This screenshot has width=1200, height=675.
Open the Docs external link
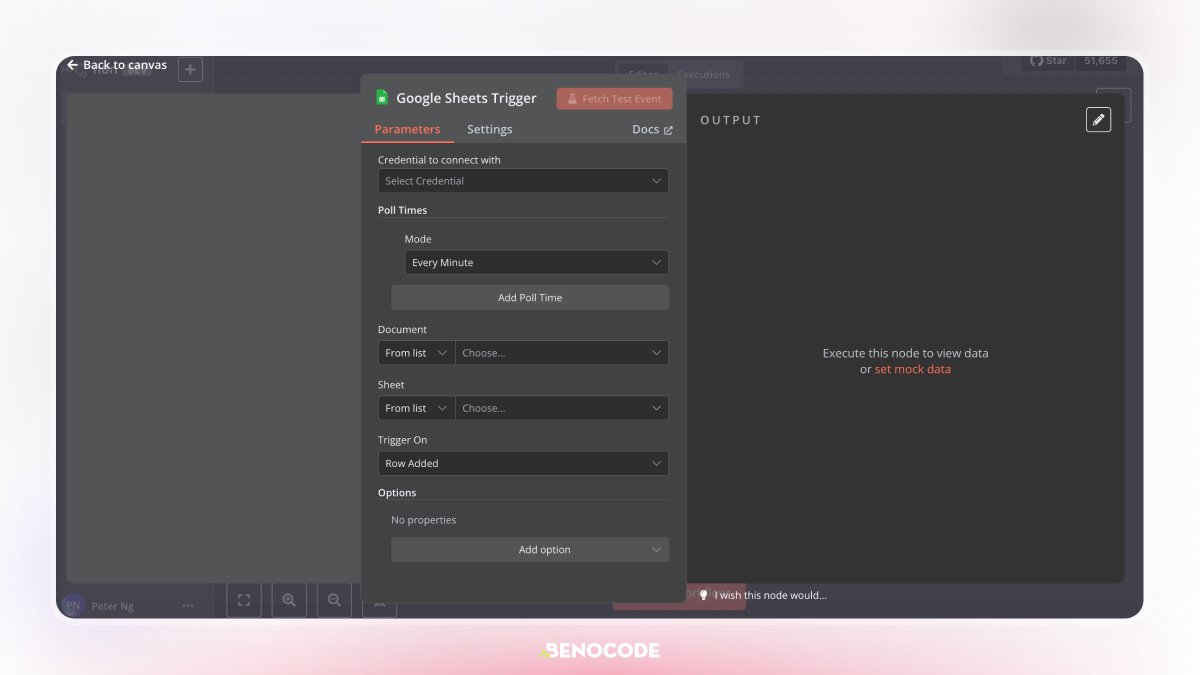[x=652, y=130]
